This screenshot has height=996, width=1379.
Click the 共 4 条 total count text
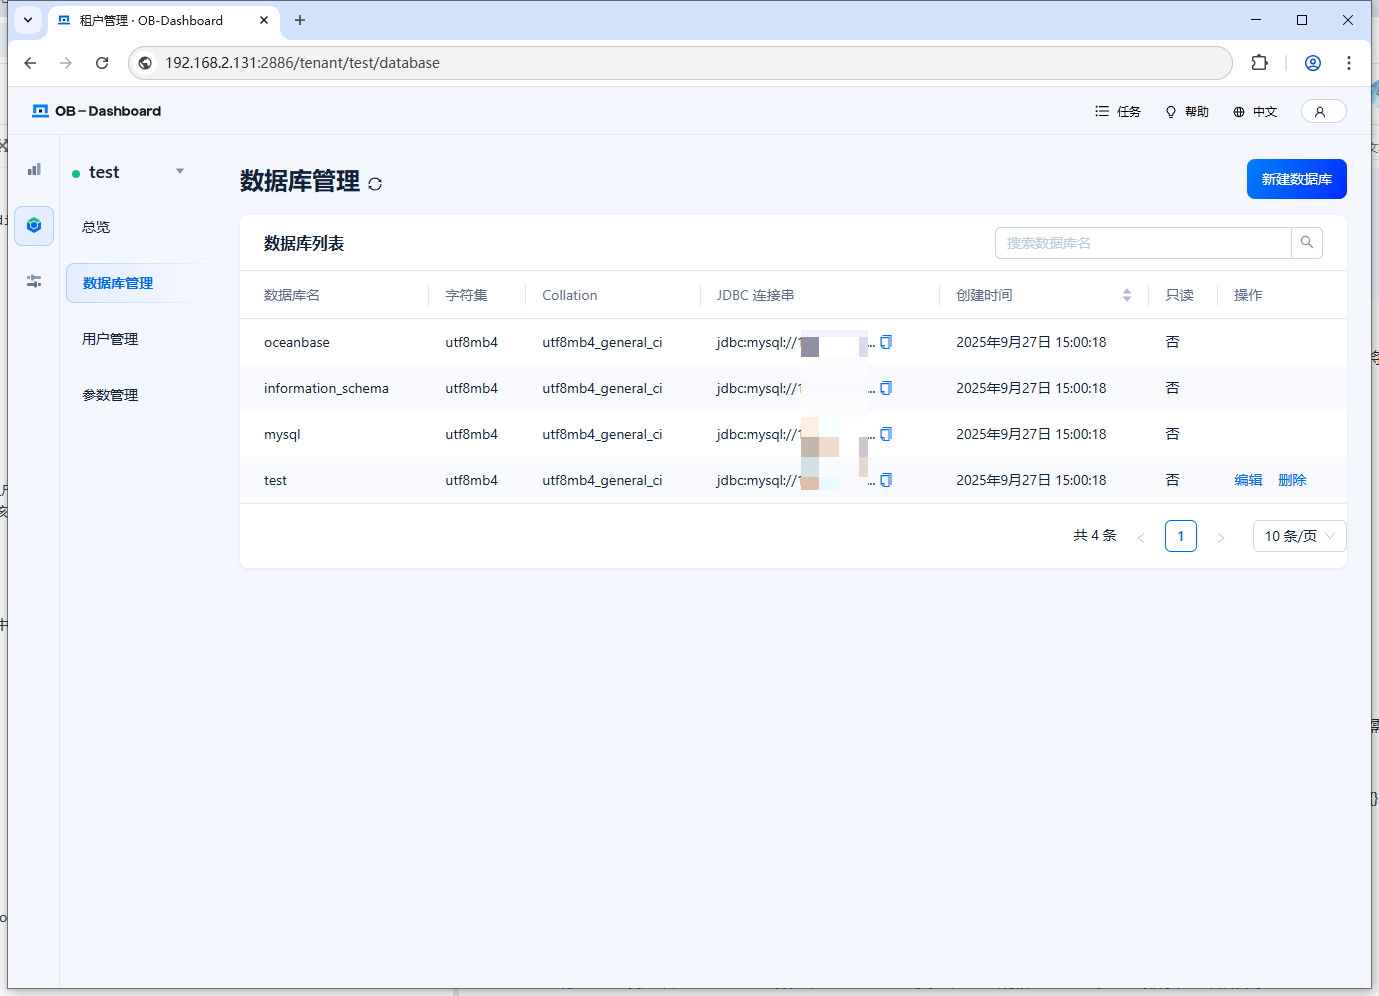[1095, 536]
